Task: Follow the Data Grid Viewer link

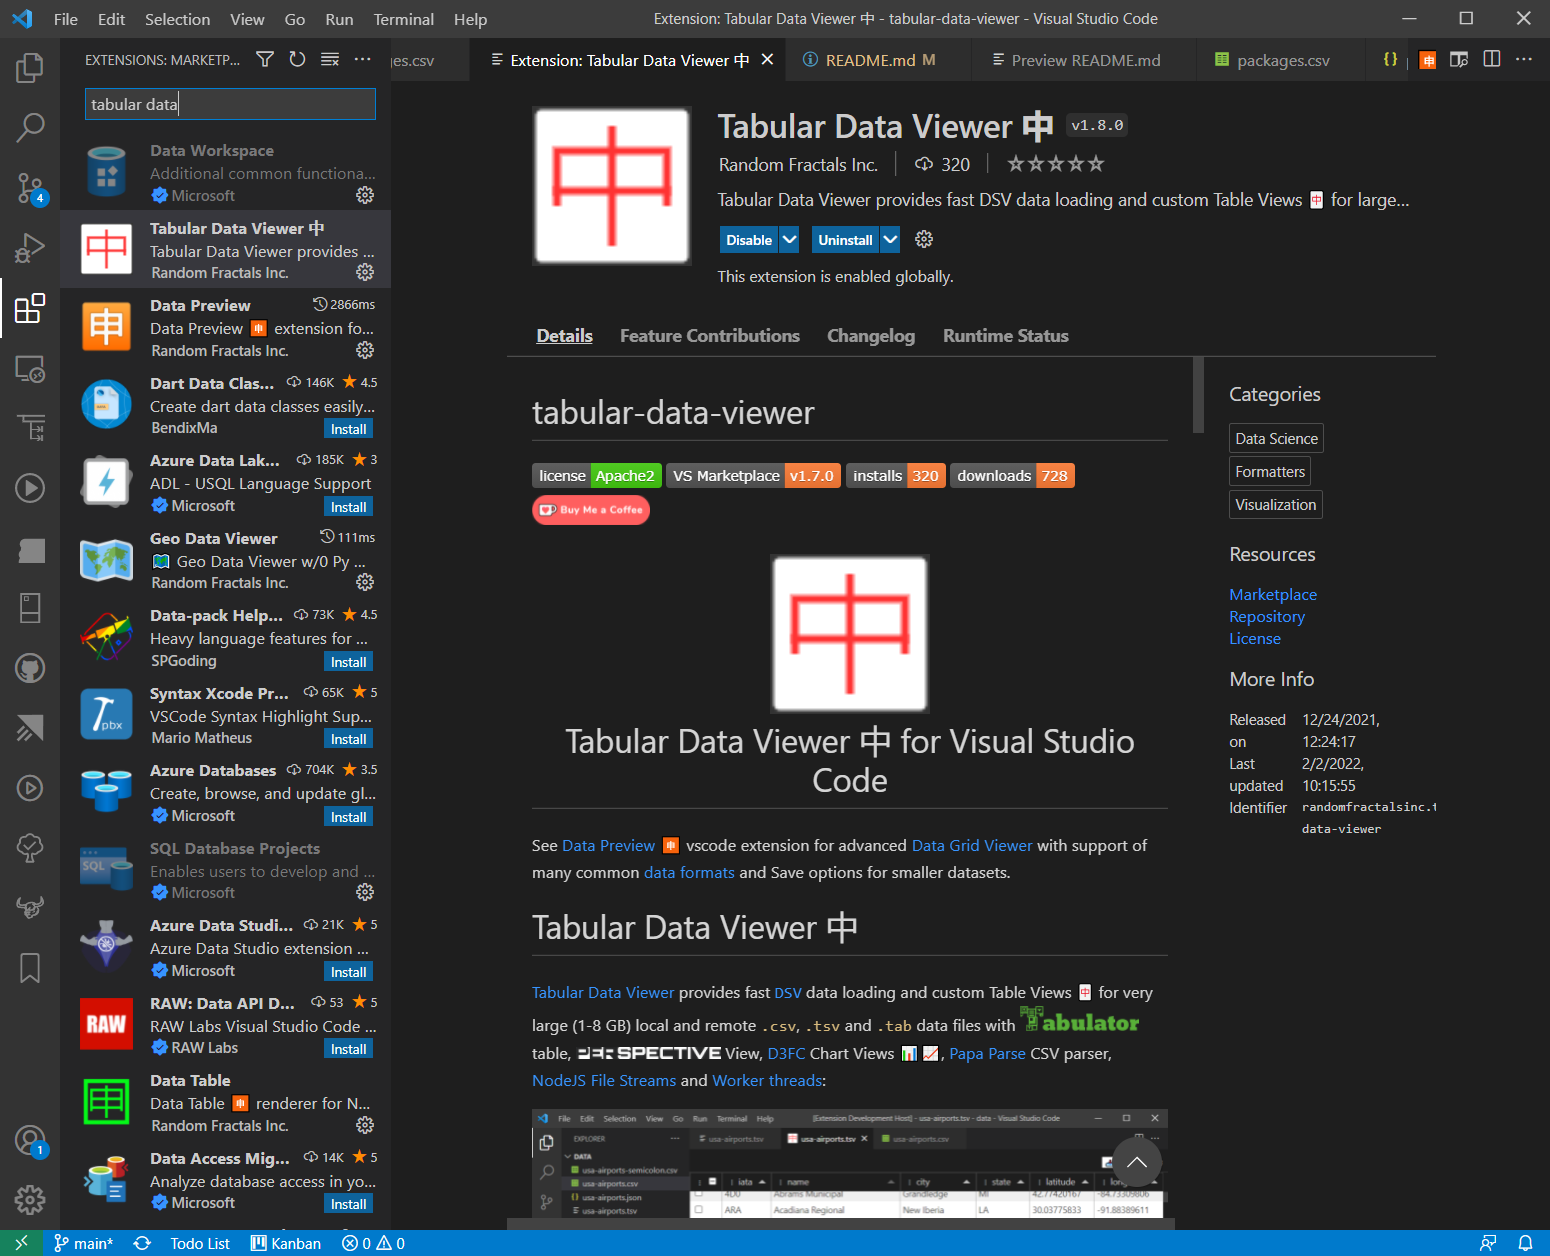Action: (972, 845)
